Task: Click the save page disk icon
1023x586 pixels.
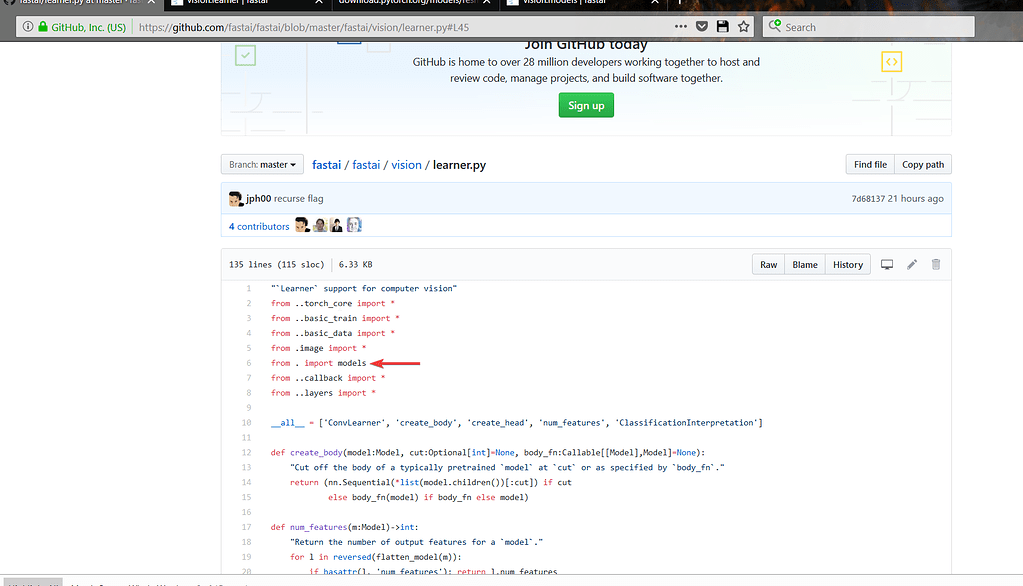Action: tap(721, 26)
